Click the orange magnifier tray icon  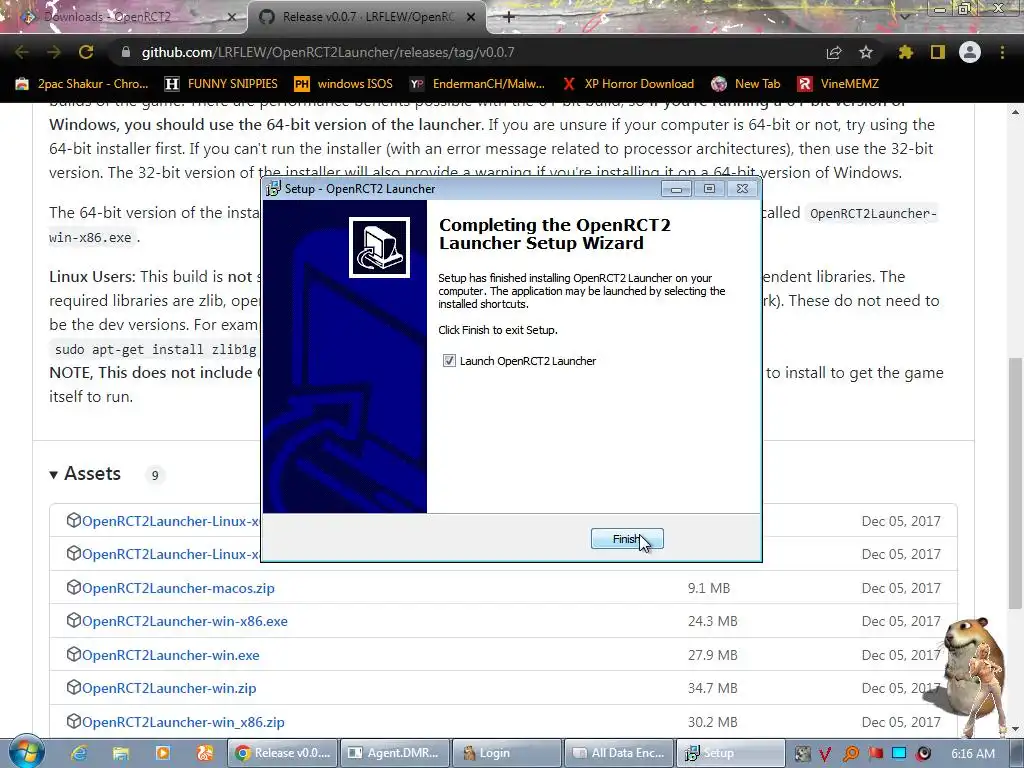coord(850,754)
